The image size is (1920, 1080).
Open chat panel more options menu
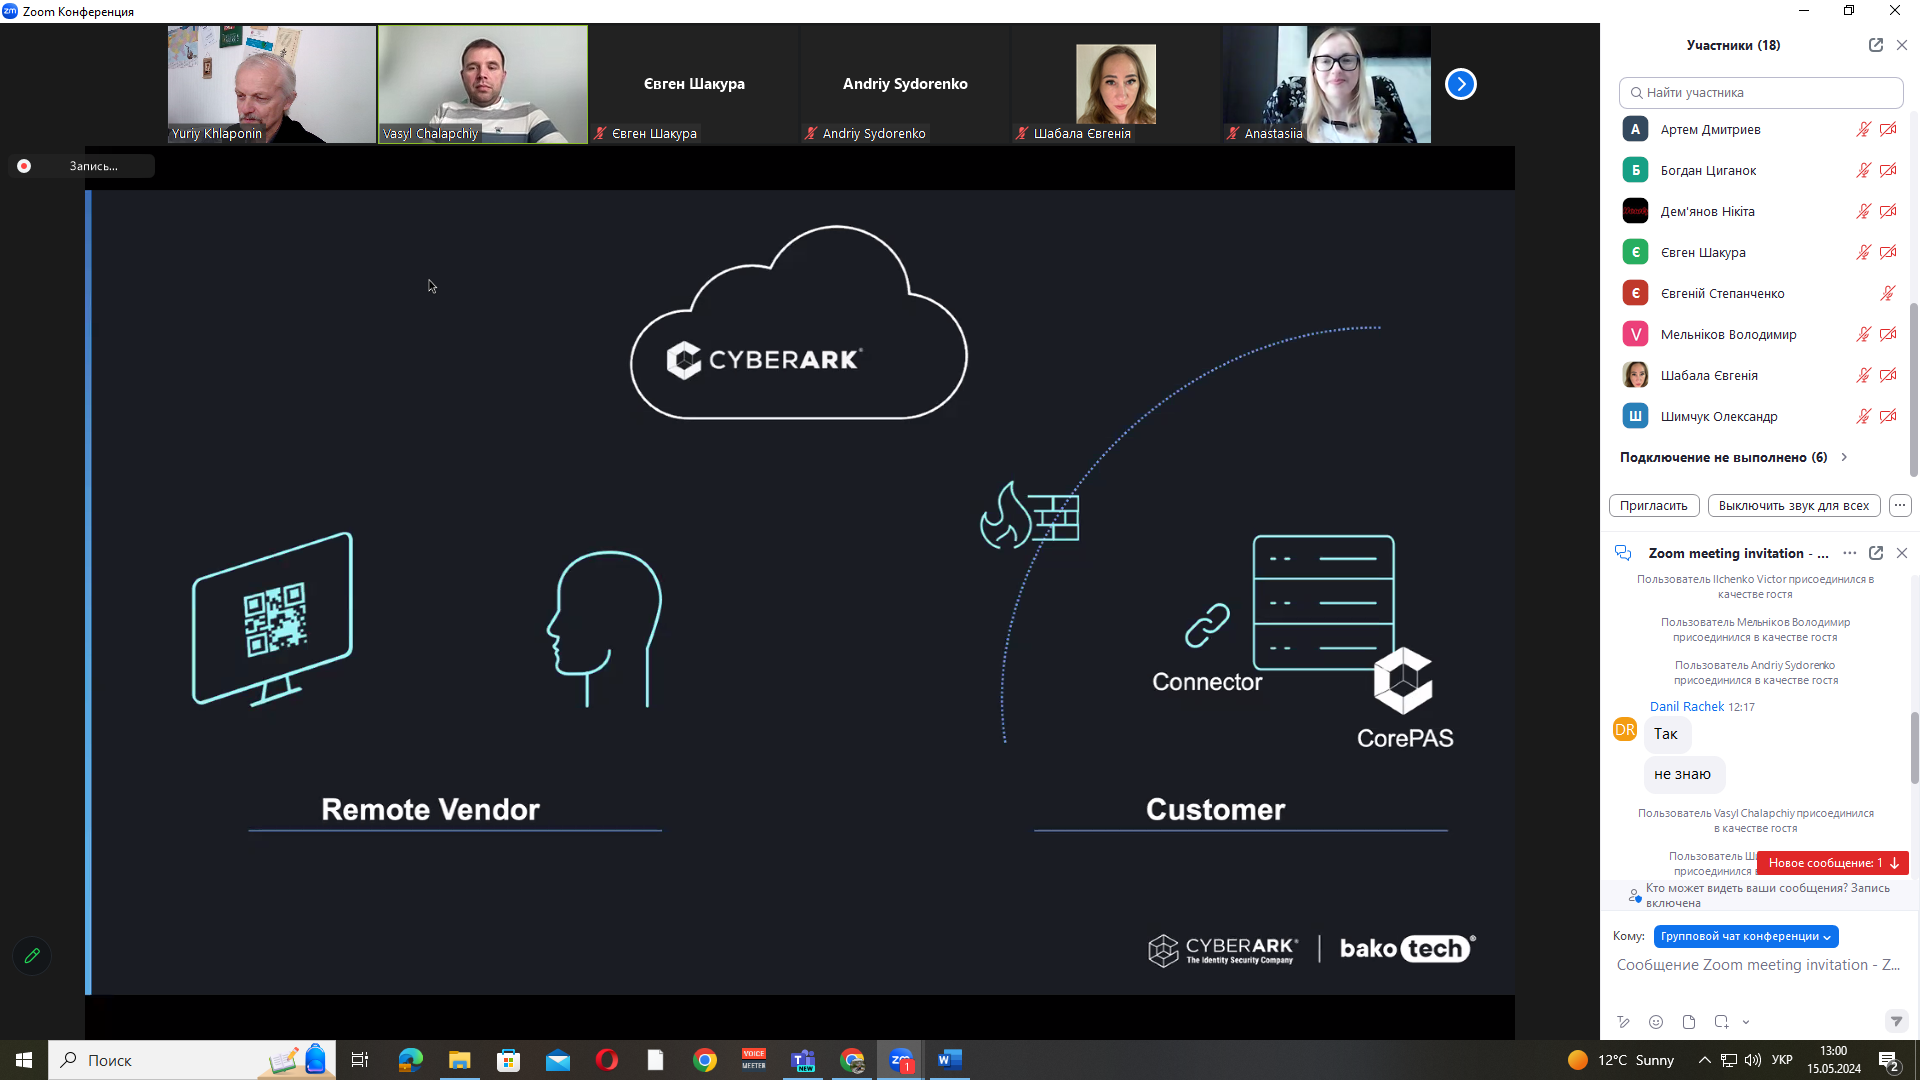[1850, 553]
